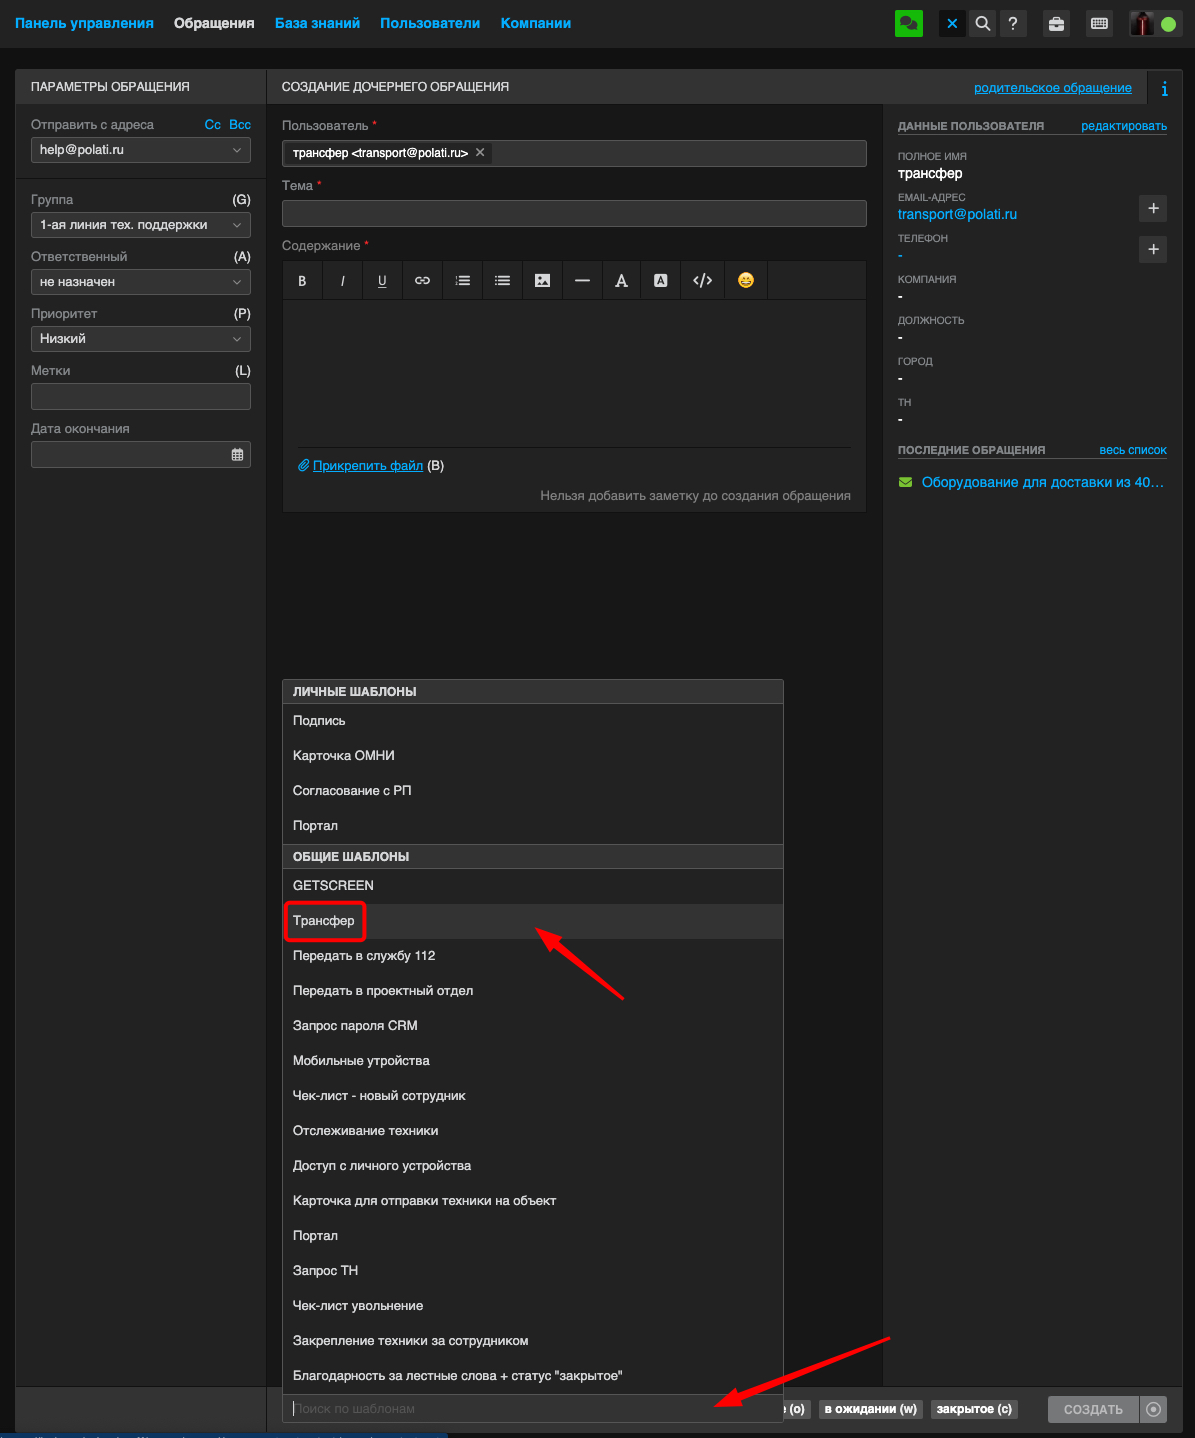Open the База знаний menu item
Screen dimensions: 1195x1438
[317, 23]
